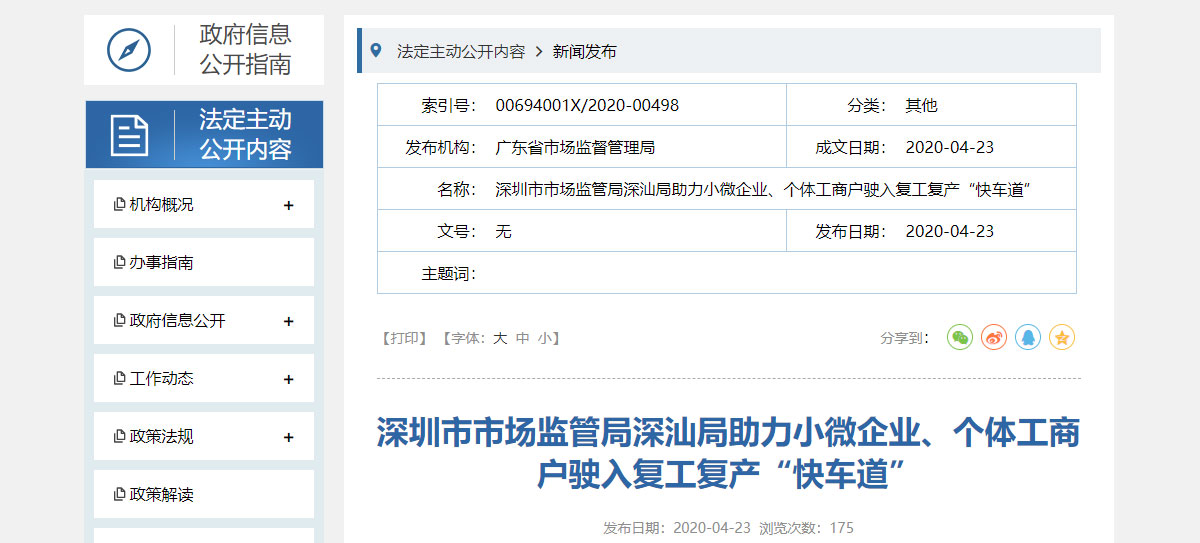Click the 分类 value 其他
1200x543 pixels.
pos(921,105)
